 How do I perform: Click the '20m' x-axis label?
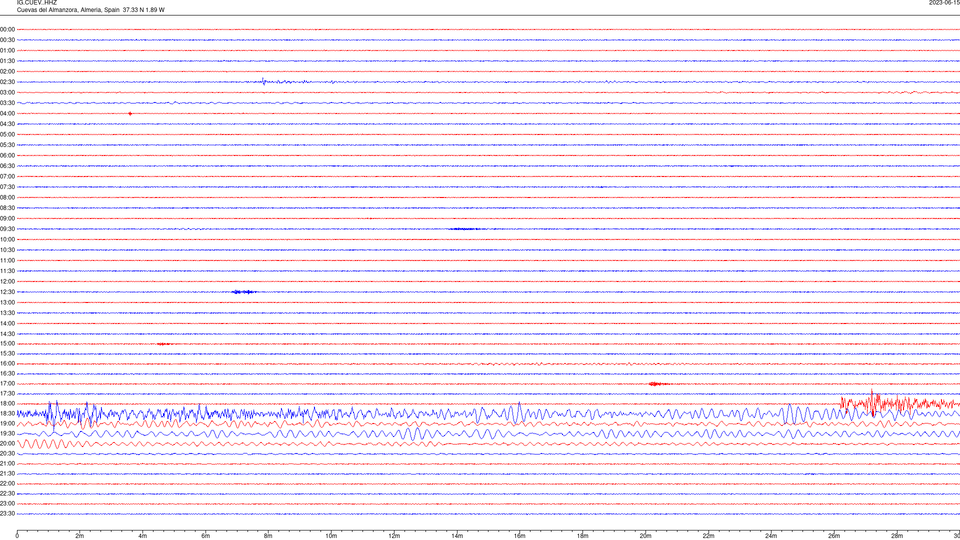click(x=645, y=536)
